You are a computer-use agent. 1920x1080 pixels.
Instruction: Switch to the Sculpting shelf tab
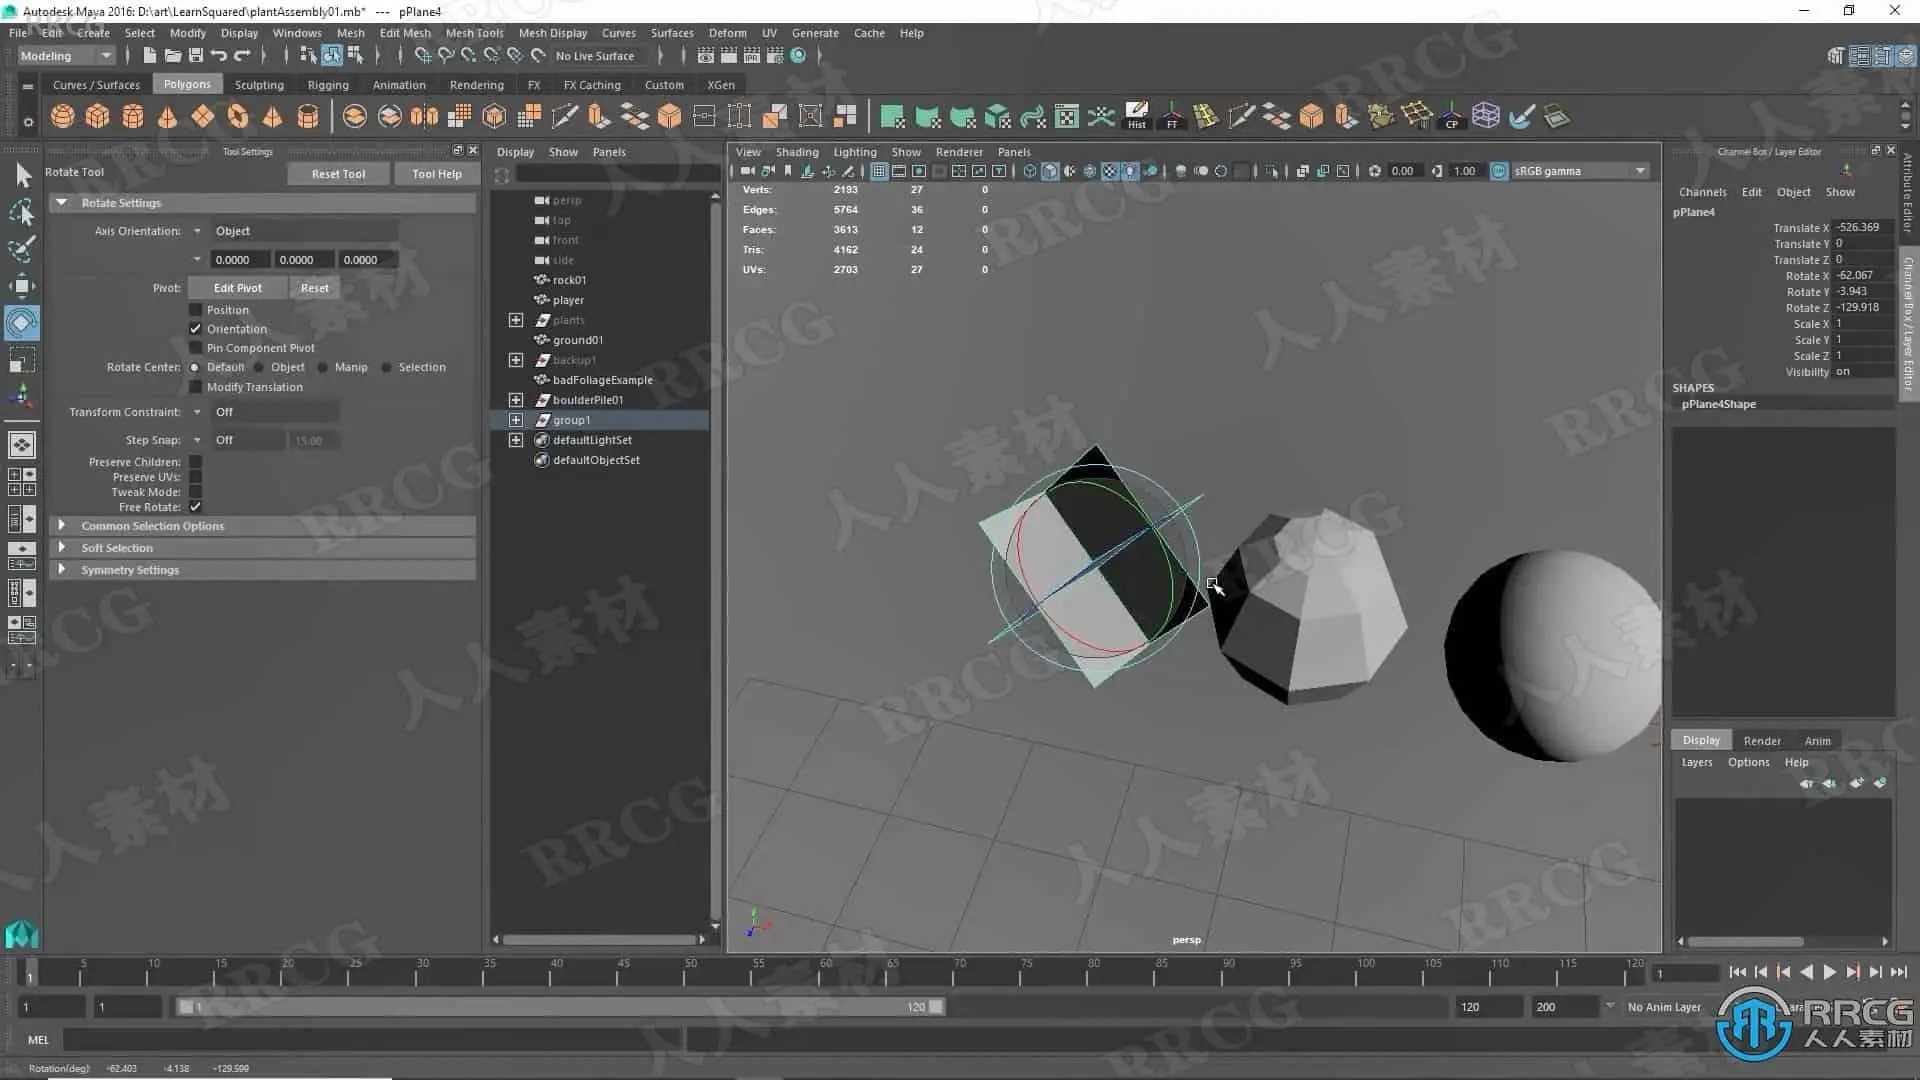pos(259,85)
